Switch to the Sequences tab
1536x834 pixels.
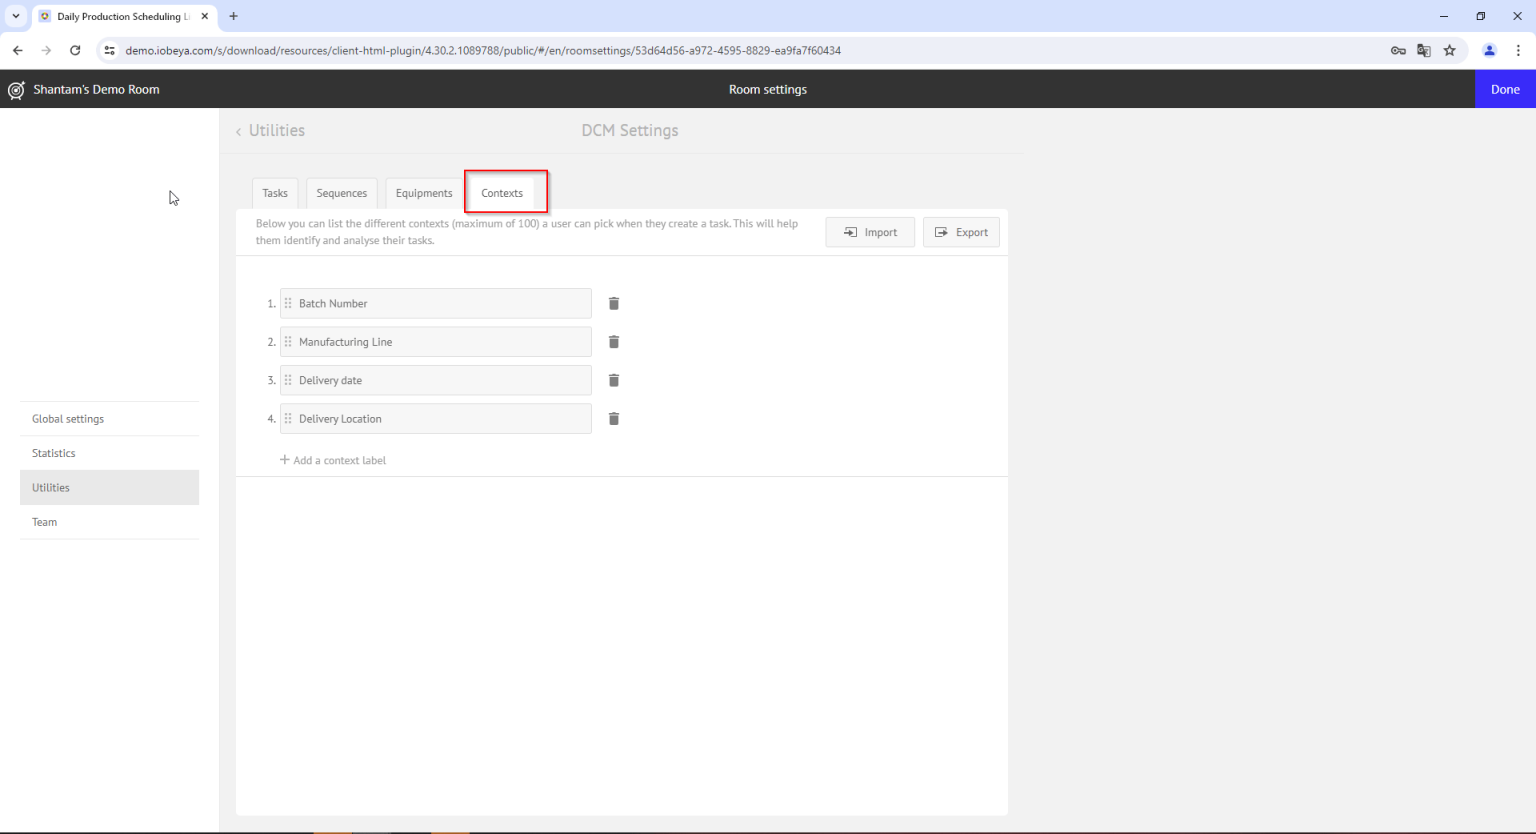(341, 192)
